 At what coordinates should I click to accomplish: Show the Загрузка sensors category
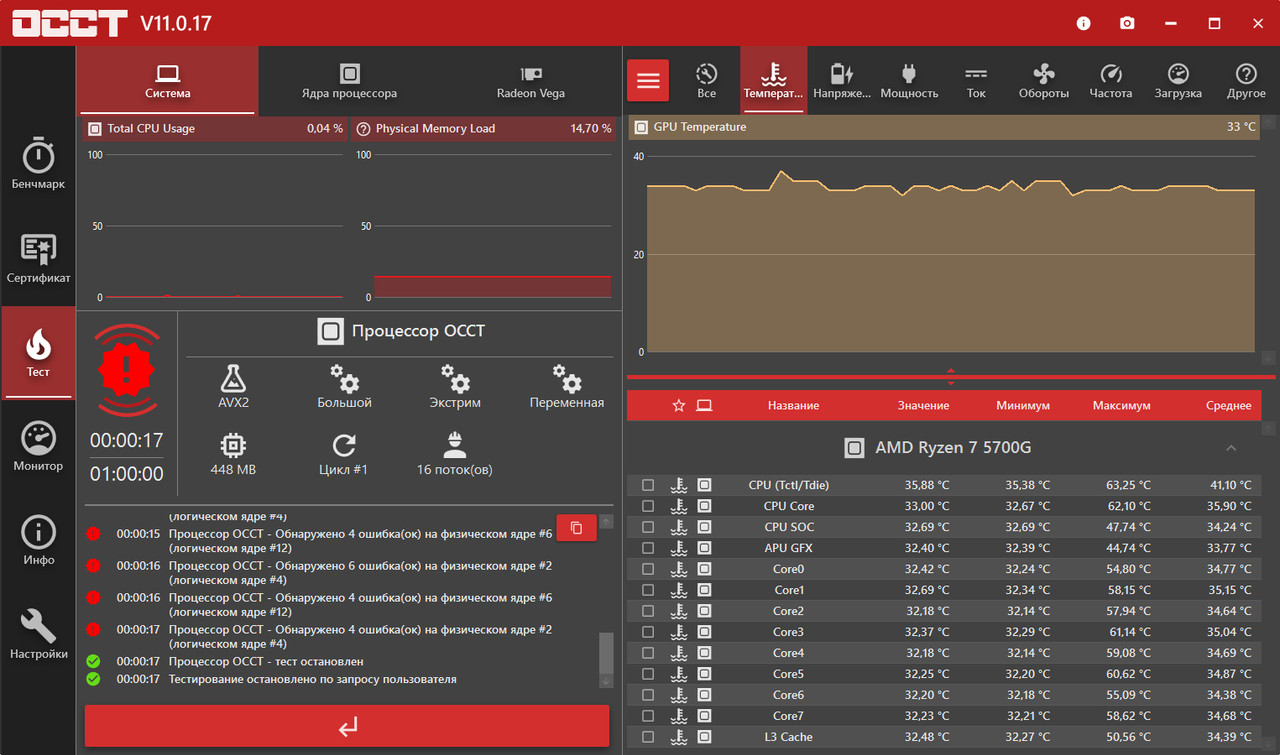(1178, 80)
